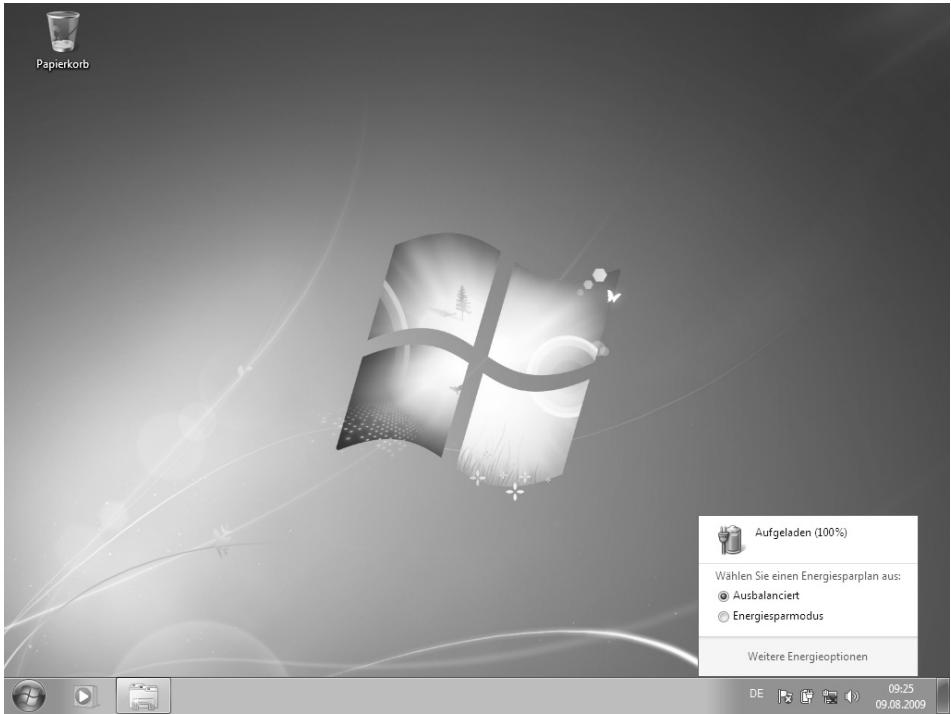Screen dimensions: 951x714
Task: Open the Windows Start menu orb
Action: pyautogui.click(x=29, y=695)
